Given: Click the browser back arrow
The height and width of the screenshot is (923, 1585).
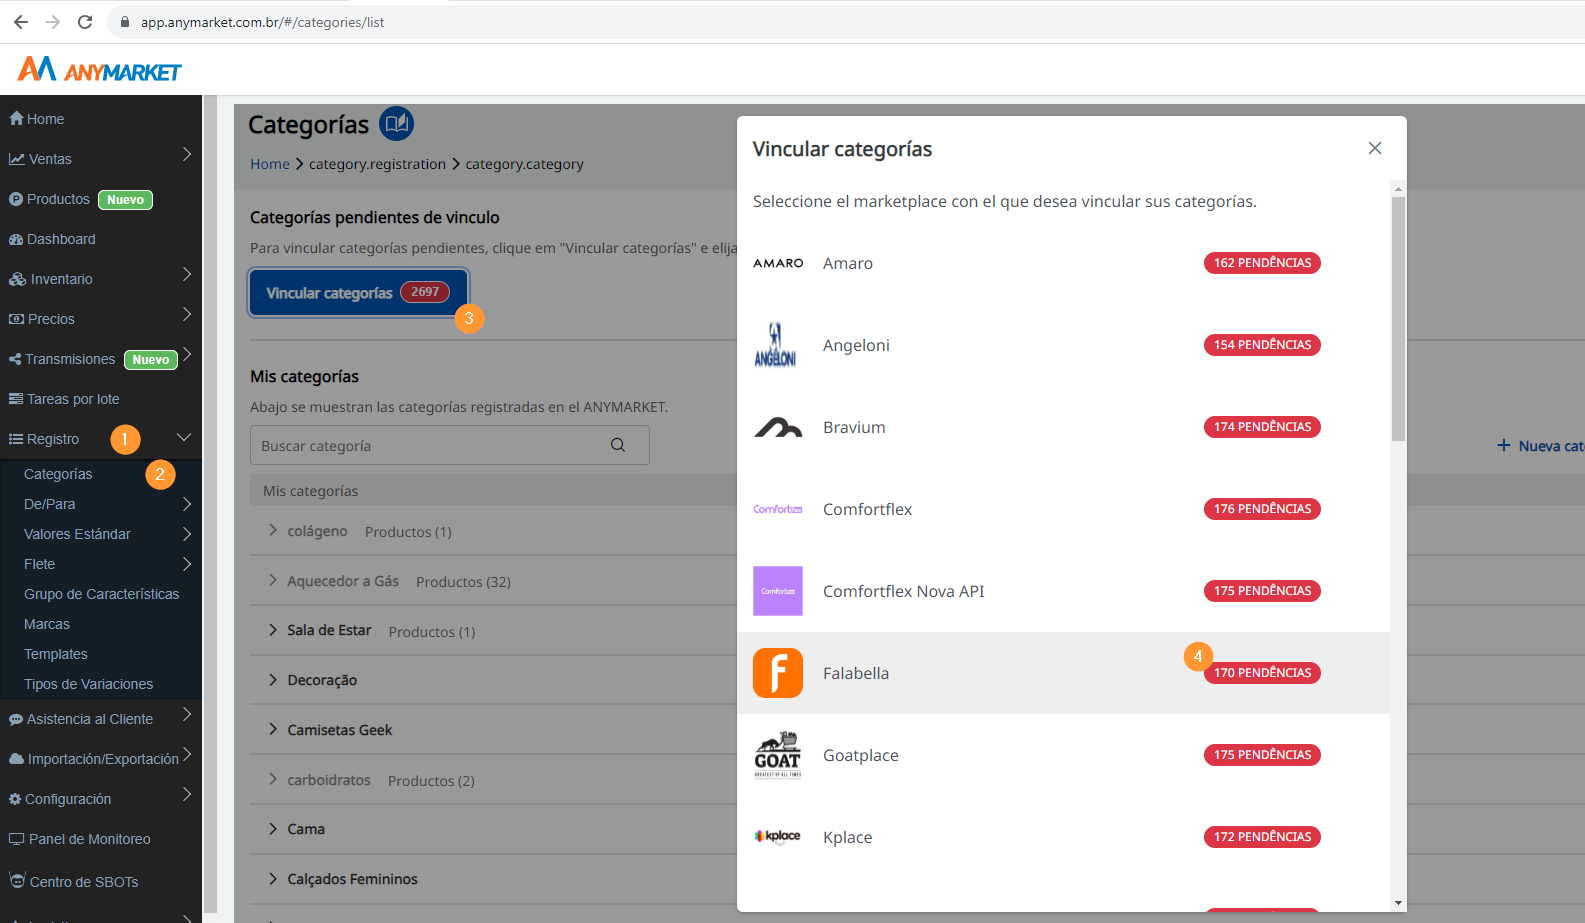Looking at the screenshot, I should point(21,22).
